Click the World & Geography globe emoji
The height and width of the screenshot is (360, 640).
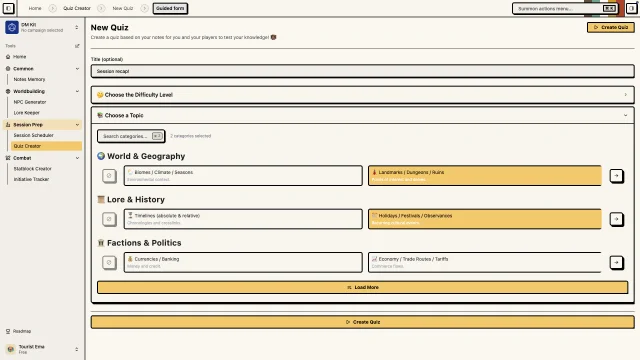click(101, 156)
